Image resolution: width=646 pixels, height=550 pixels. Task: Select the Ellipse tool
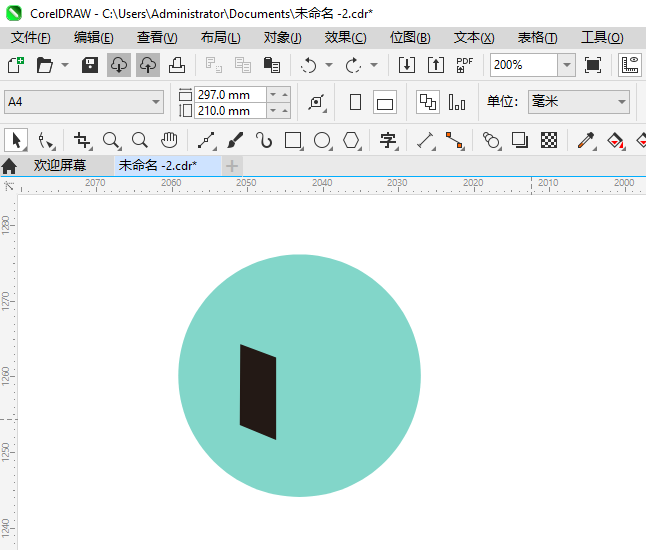(323, 140)
